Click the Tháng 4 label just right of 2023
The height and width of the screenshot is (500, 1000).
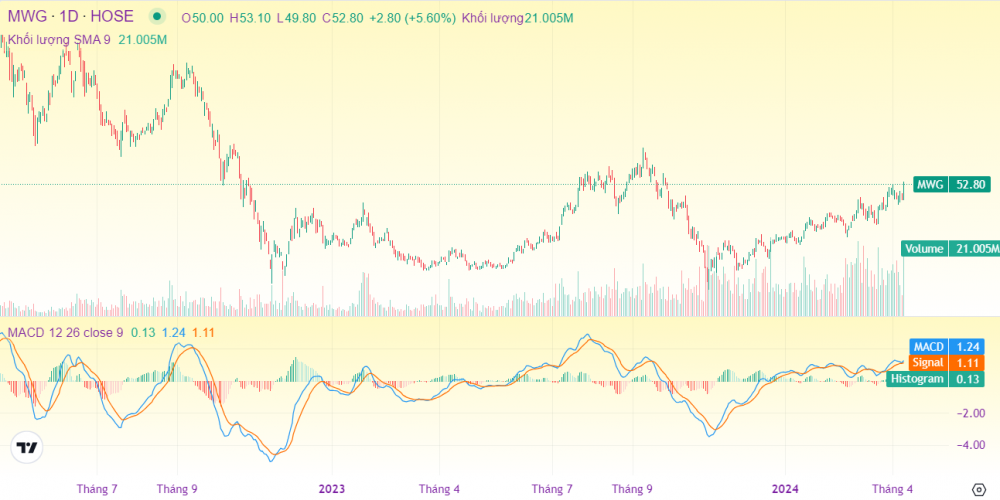(x=439, y=489)
